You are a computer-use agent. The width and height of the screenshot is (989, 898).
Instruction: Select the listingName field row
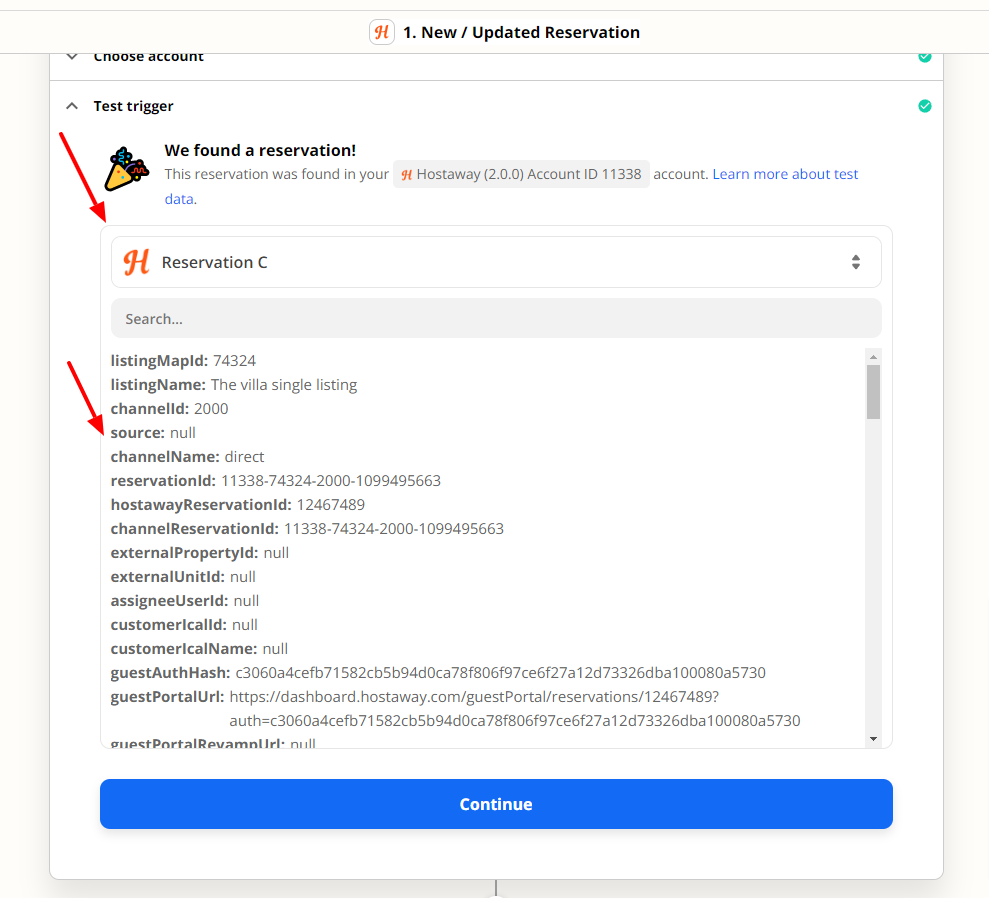click(x=234, y=385)
